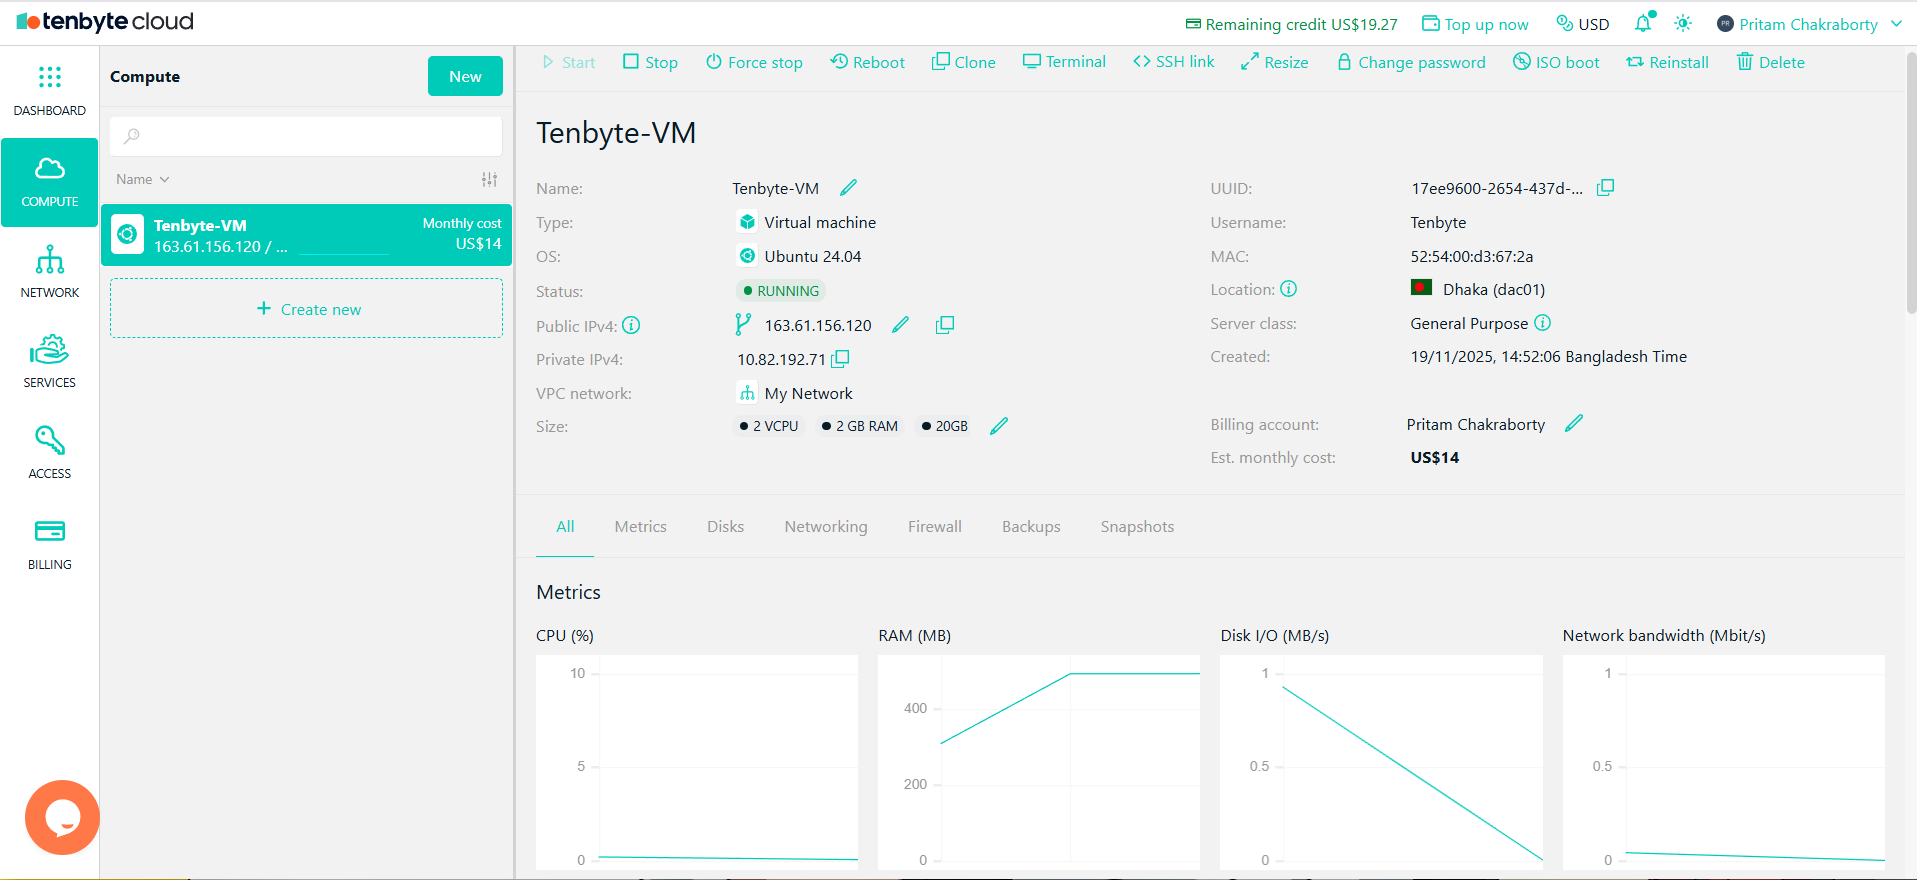Image resolution: width=1917 pixels, height=880 pixels.
Task: Switch to the Networking tab
Action: point(826,526)
